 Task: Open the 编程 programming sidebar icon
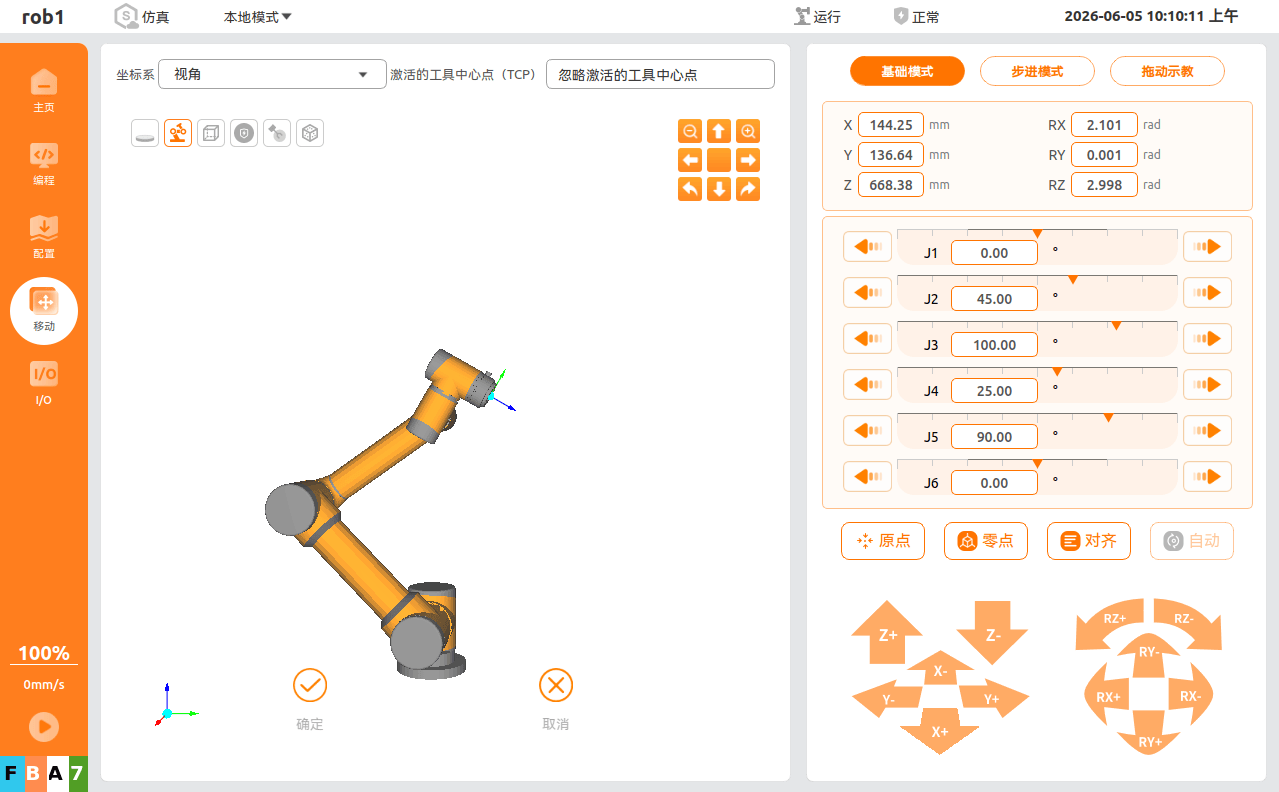(44, 163)
